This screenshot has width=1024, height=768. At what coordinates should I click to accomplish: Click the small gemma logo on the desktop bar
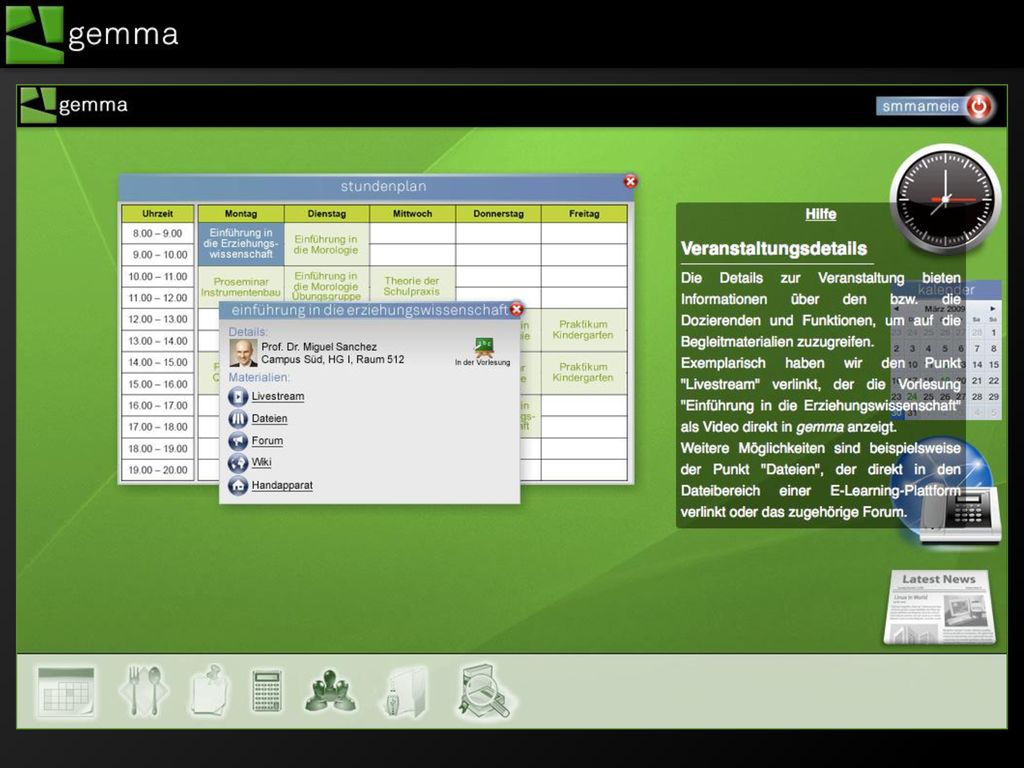(x=74, y=105)
